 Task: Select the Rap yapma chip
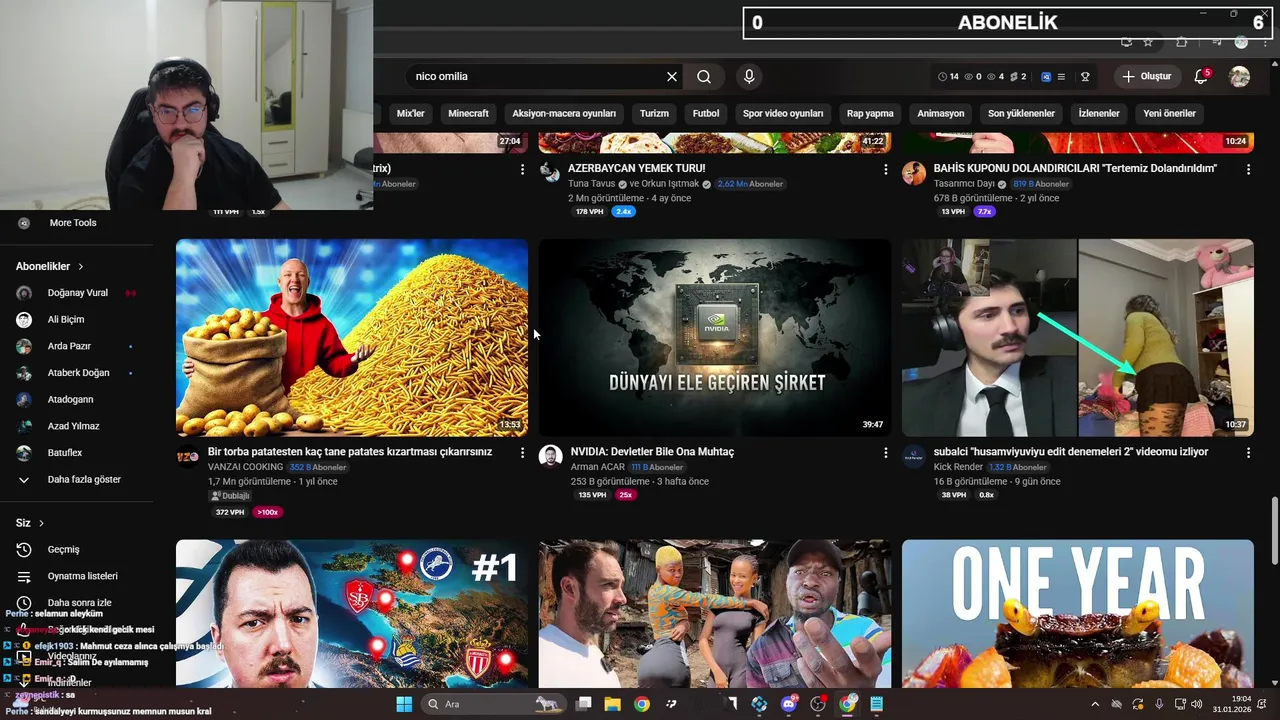(x=870, y=114)
